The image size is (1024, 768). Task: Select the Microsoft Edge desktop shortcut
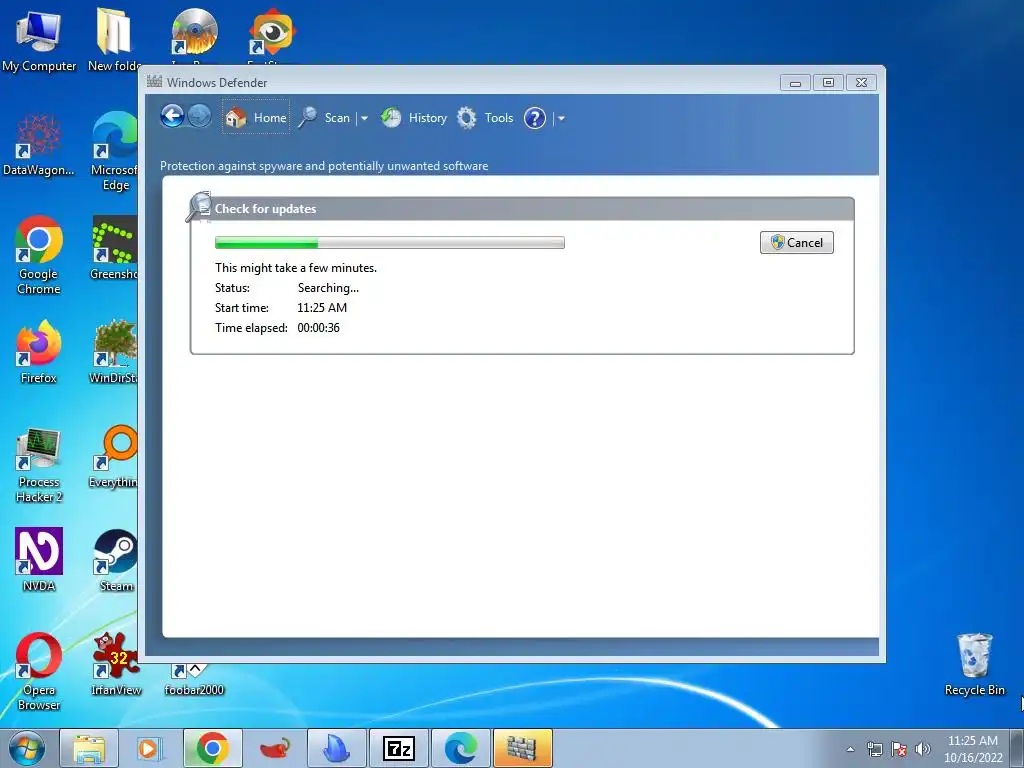[115, 152]
